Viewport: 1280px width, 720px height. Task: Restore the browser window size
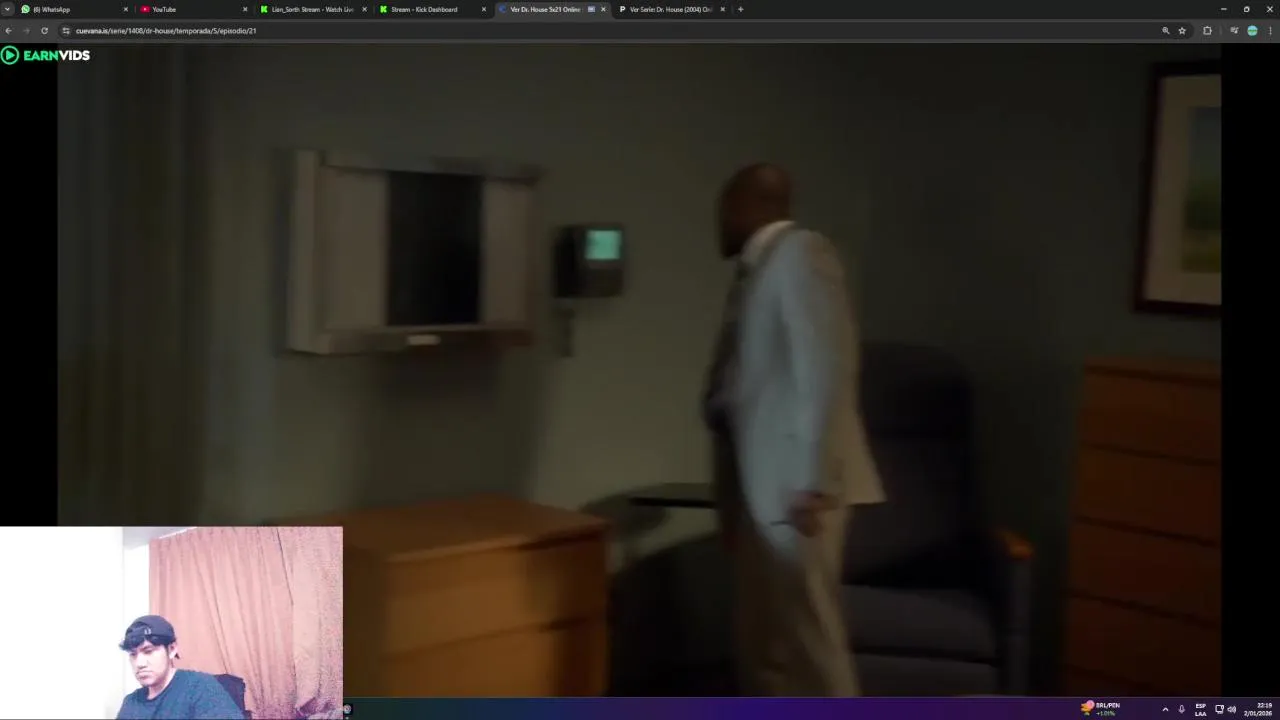[x=1246, y=9]
